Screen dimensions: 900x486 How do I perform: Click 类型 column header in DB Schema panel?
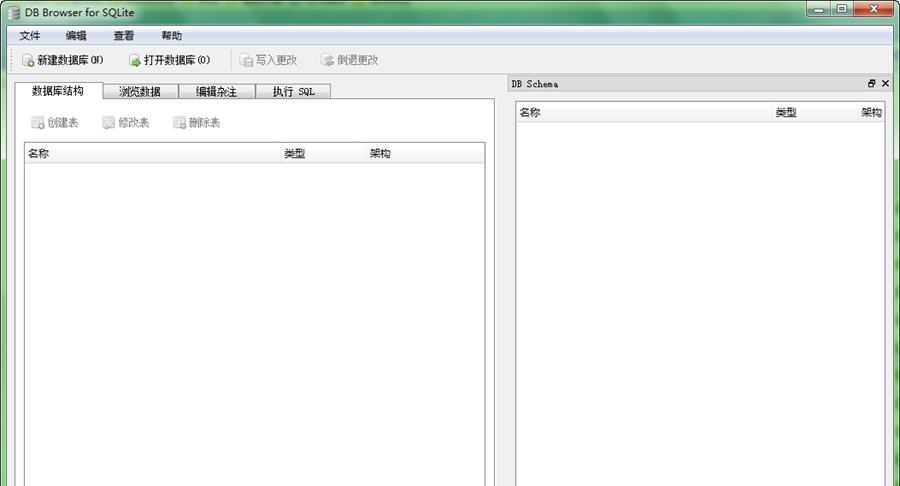pos(814,112)
